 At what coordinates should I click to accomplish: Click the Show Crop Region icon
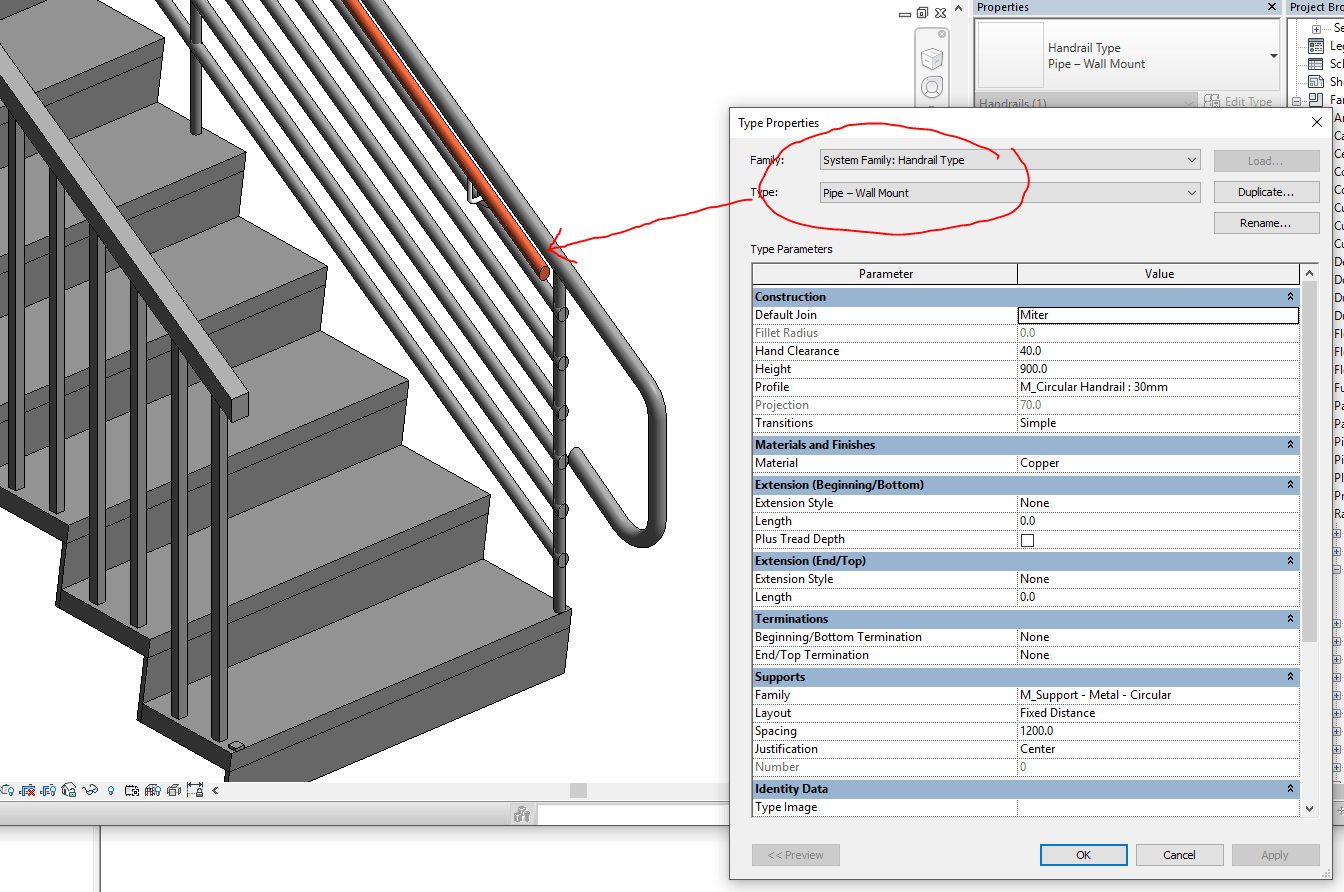[x=49, y=790]
